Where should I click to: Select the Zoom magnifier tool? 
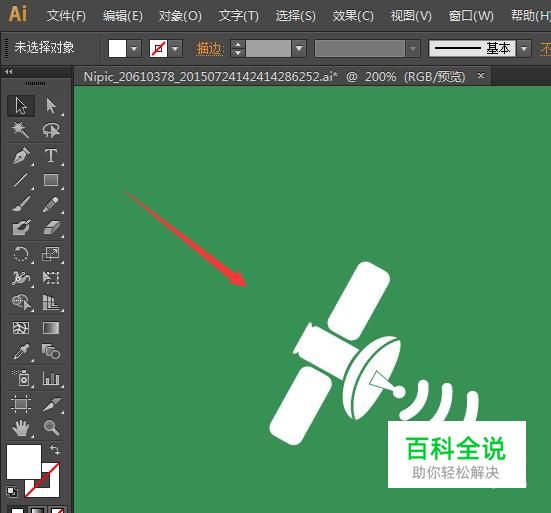51,428
